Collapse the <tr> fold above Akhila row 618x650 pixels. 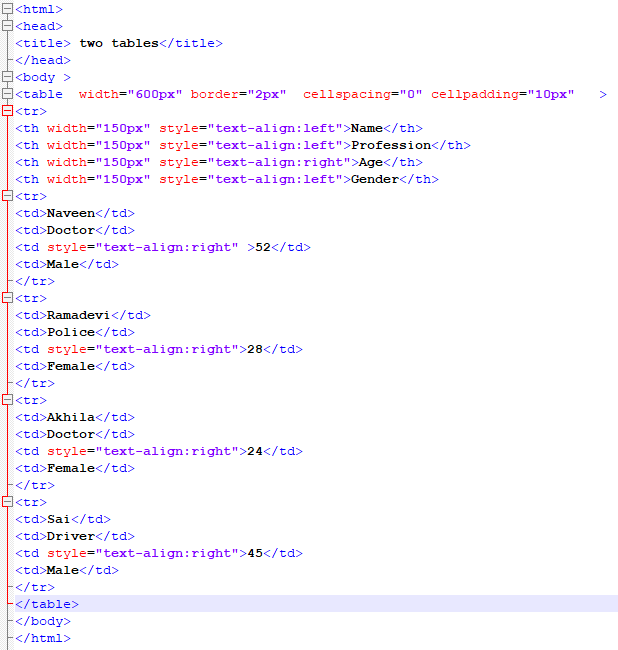click(7, 399)
